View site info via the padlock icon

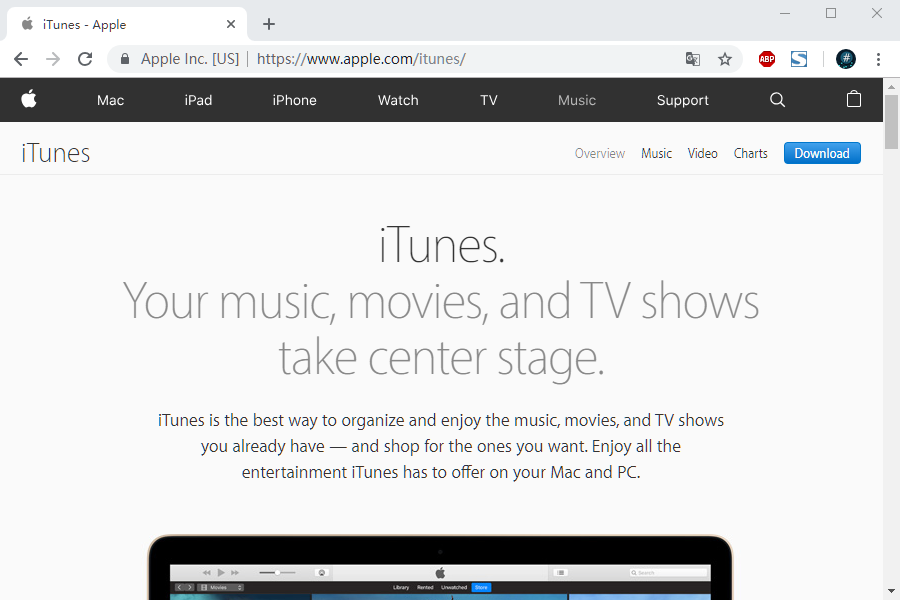point(125,59)
